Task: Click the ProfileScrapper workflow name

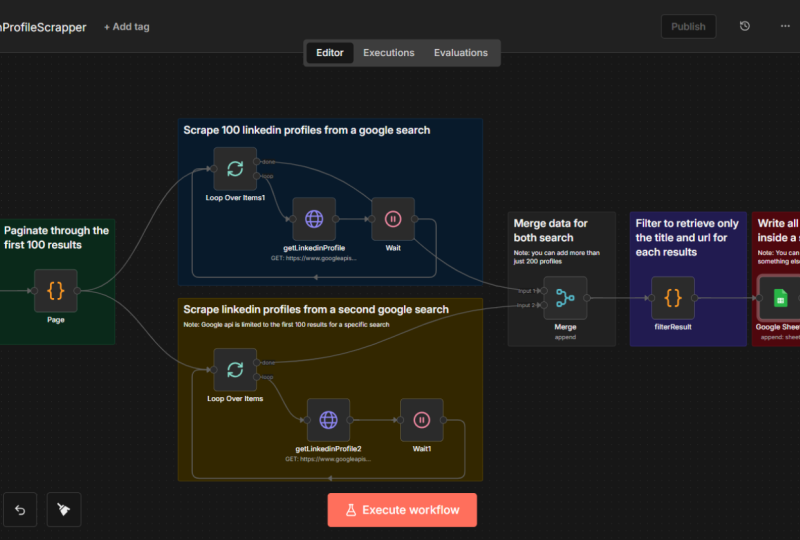Action: [x=43, y=27]
